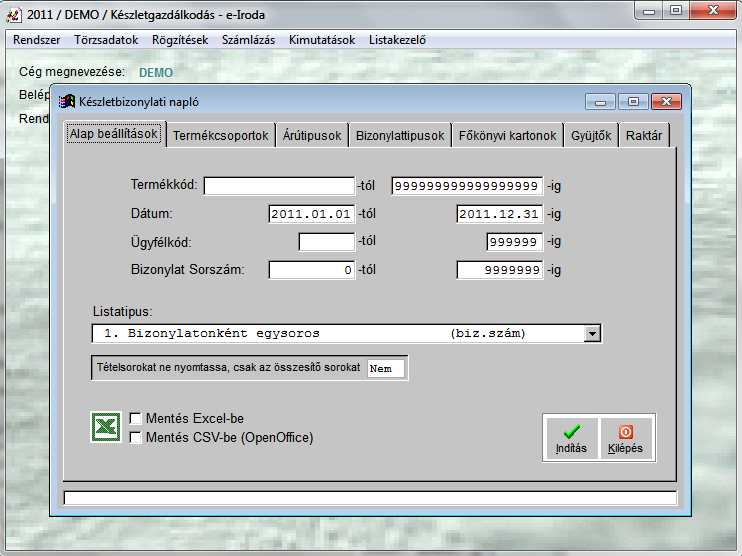This screenshot has width=742, height=556.
Task: Switch to the Bizonylattípusok tab
Action: [x=400, y=136]
